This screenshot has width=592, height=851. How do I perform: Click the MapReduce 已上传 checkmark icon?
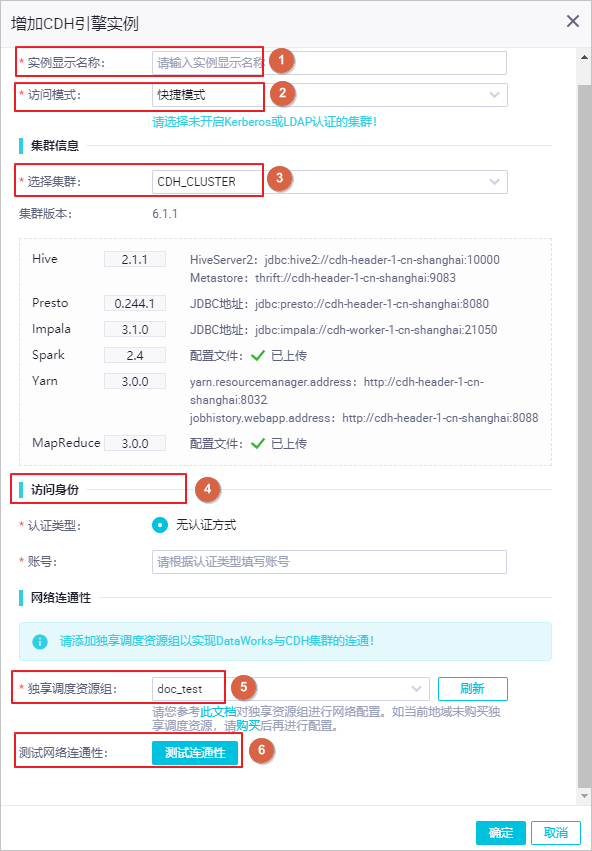258,443
